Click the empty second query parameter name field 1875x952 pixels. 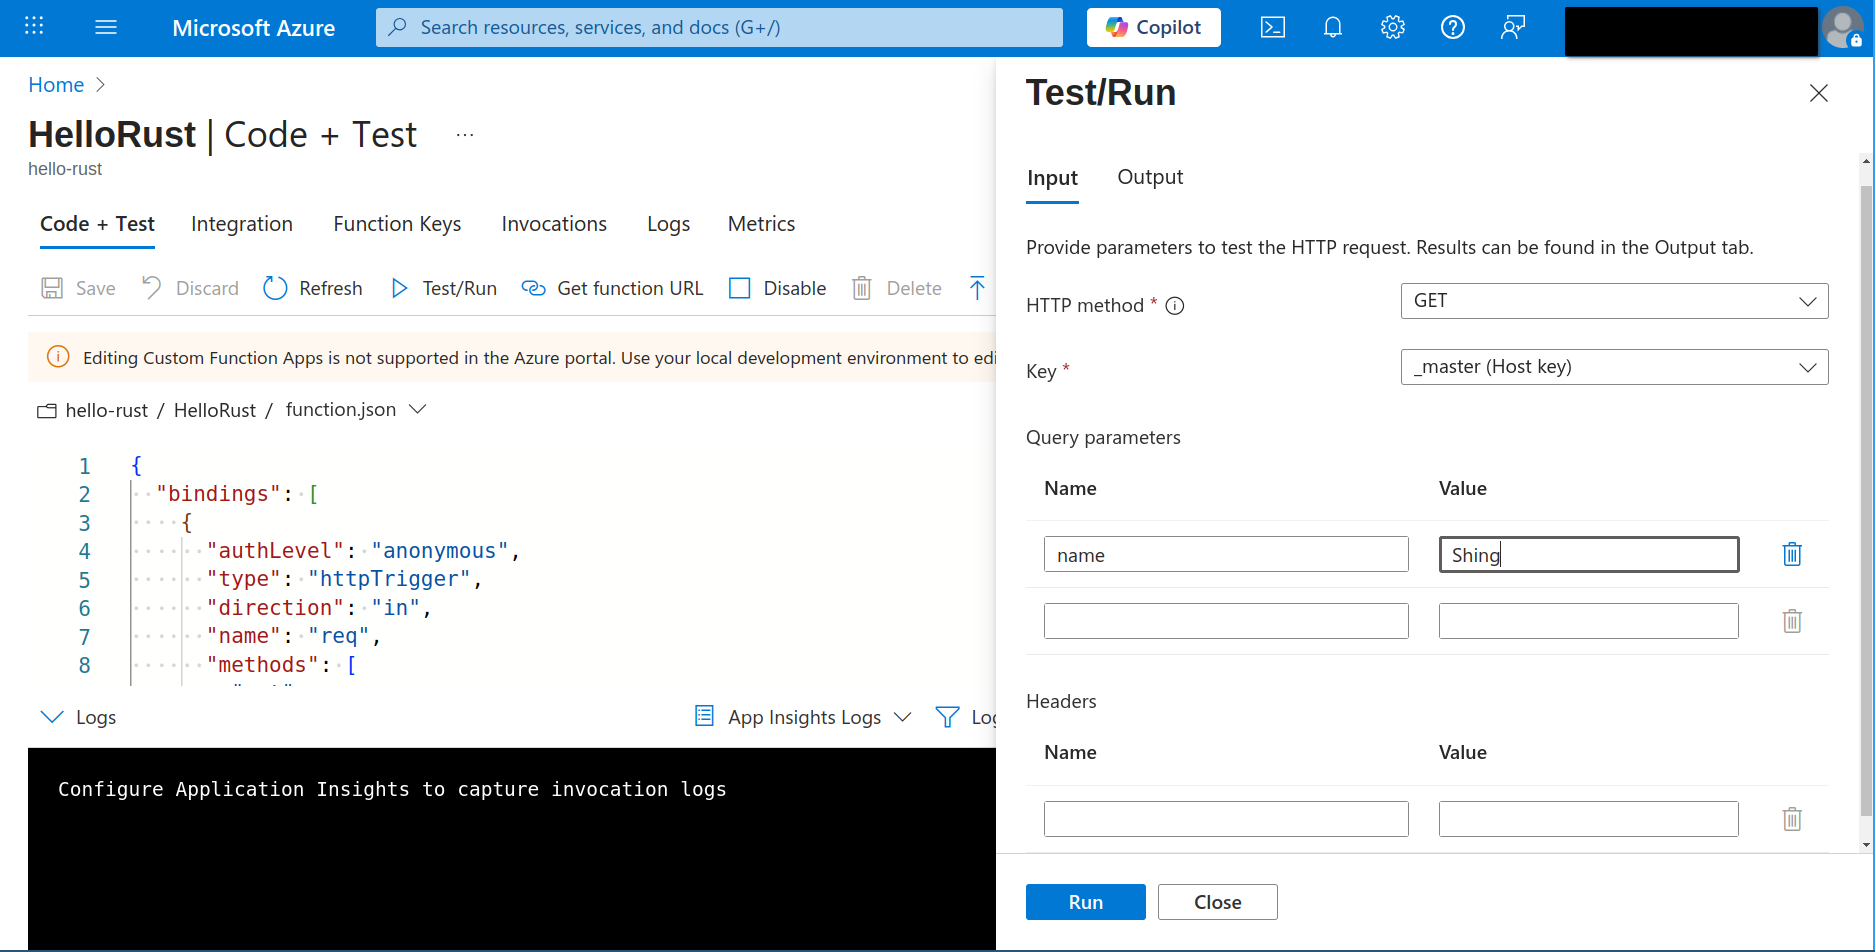[1226, 621]
